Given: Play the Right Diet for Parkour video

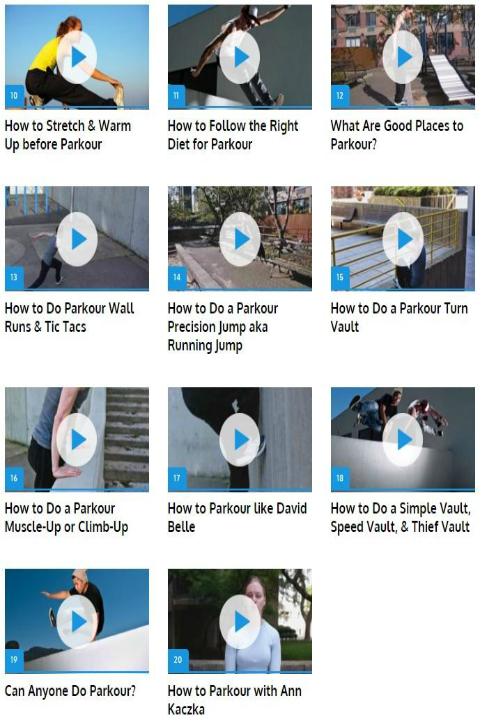Looking at the screenshot, I should pyautogui.click(x=240, y=57).
